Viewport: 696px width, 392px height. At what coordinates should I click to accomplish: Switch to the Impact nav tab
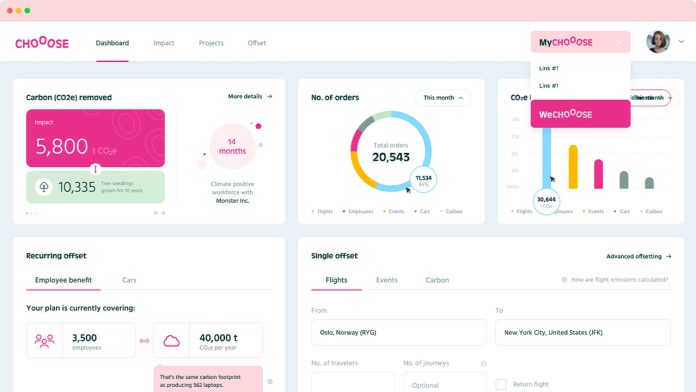click(164, 43)
